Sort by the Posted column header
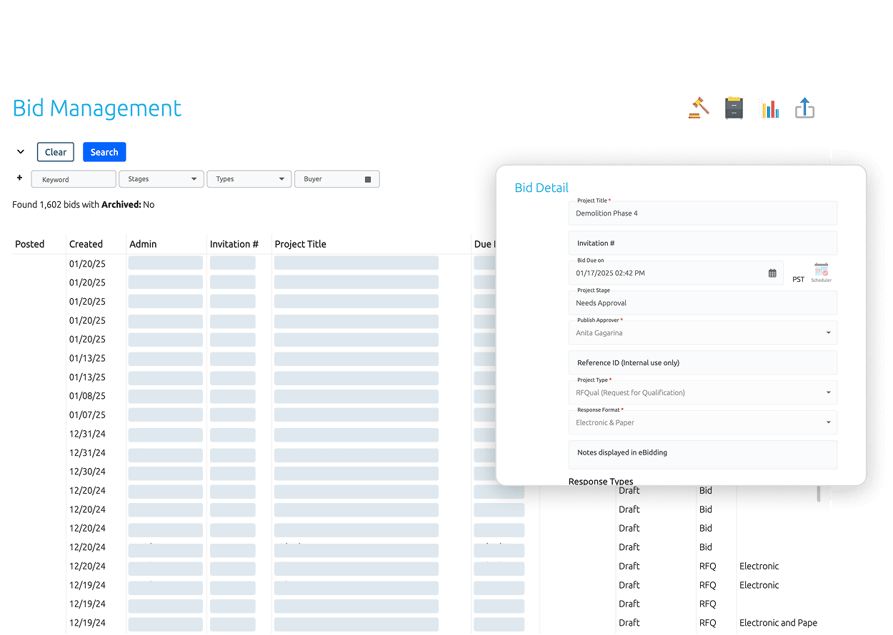The width and height of the screenshot is (893, 635). pos(30,244)
